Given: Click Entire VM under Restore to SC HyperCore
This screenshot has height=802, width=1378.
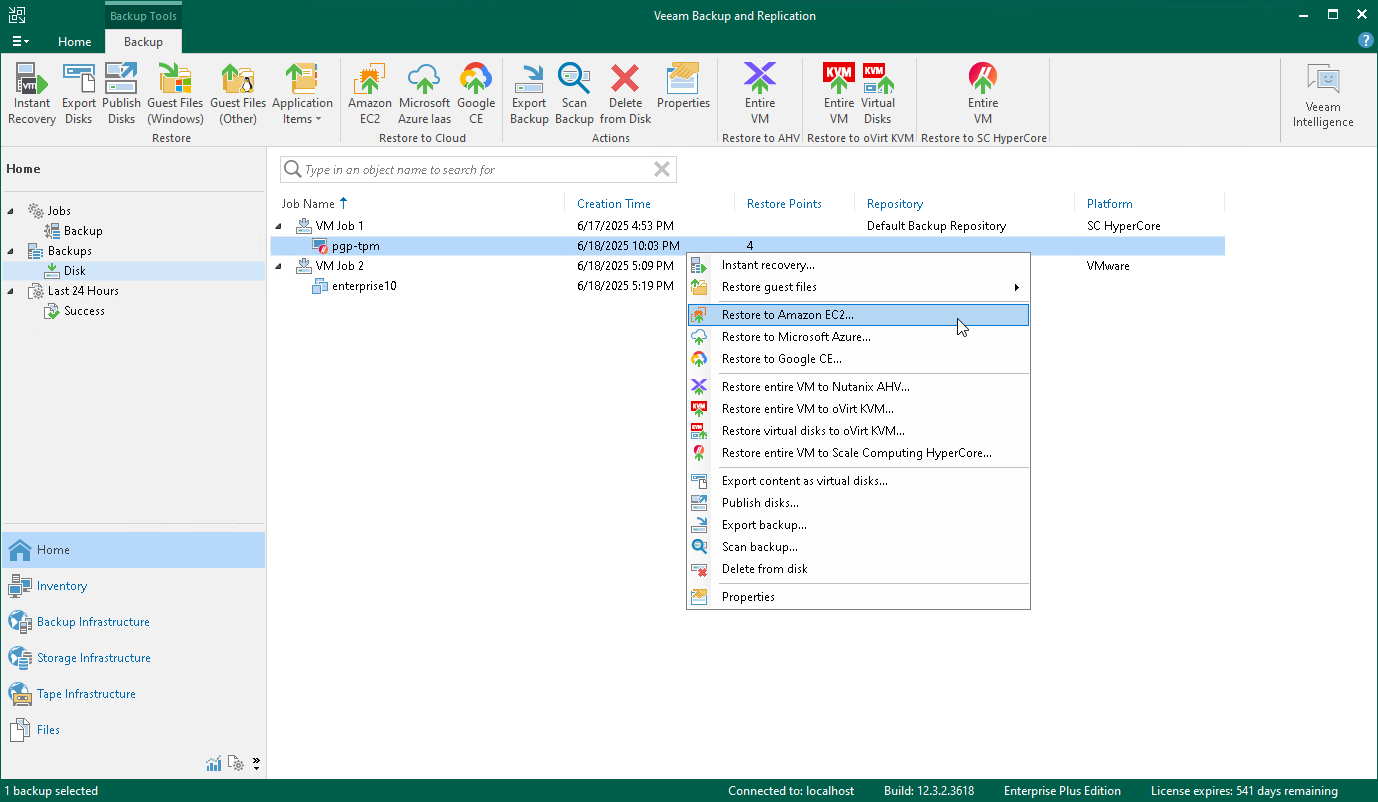Looking at the screenshot, I should [x=983, y=93].
